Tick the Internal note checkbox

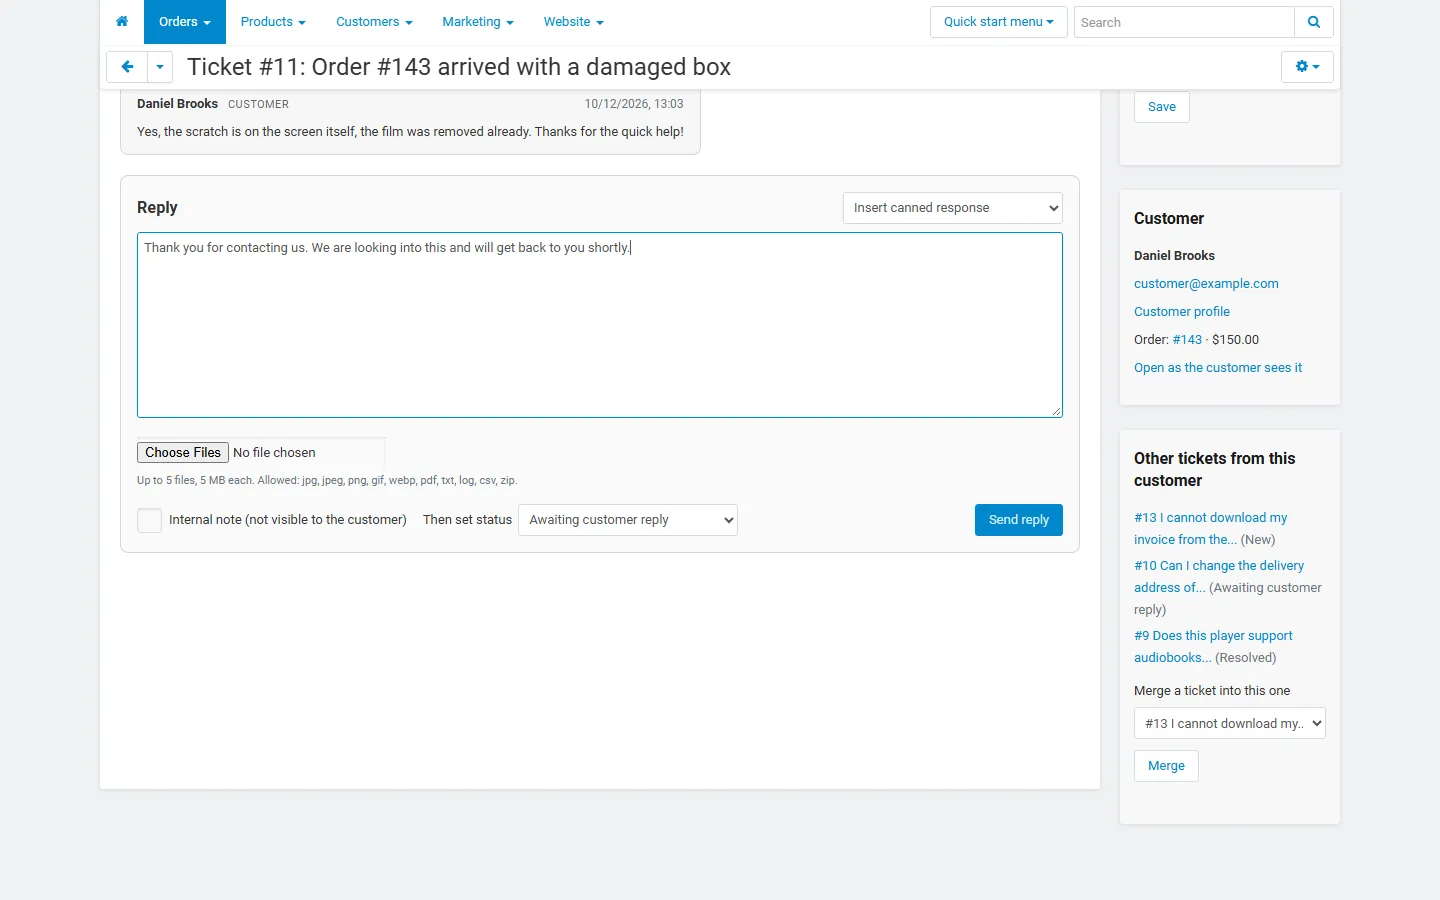coord(150,520)
